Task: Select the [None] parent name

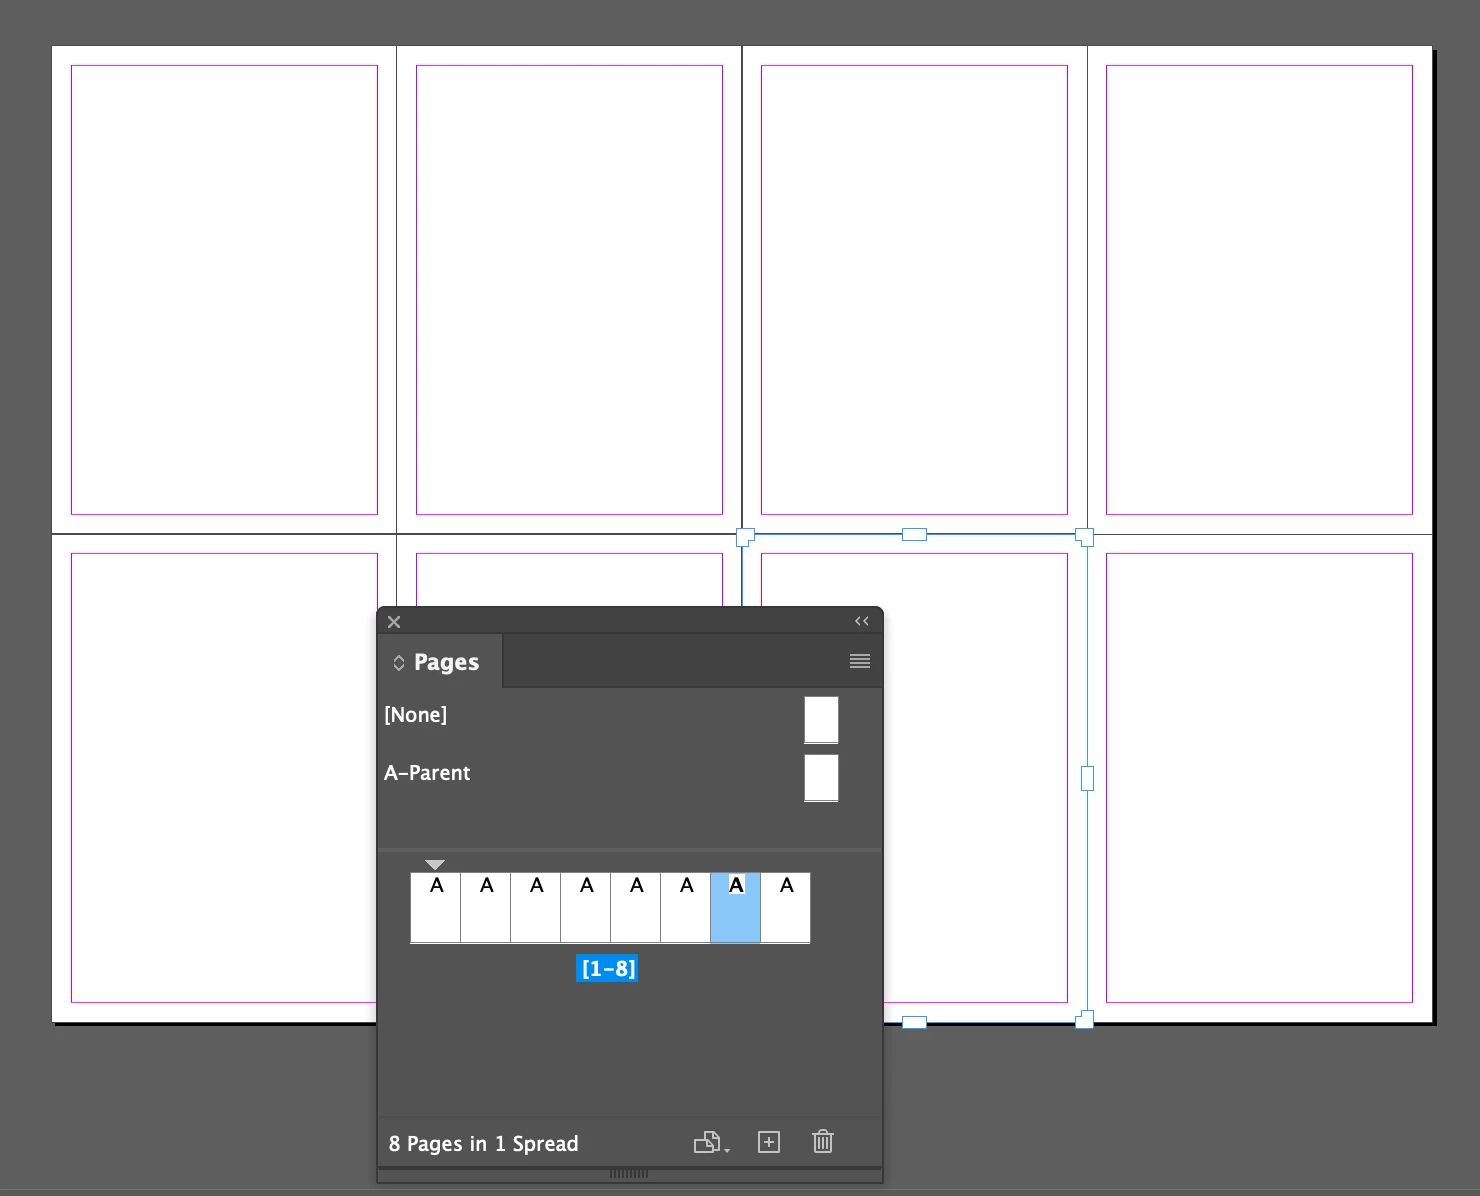Action: coord(416,715)
